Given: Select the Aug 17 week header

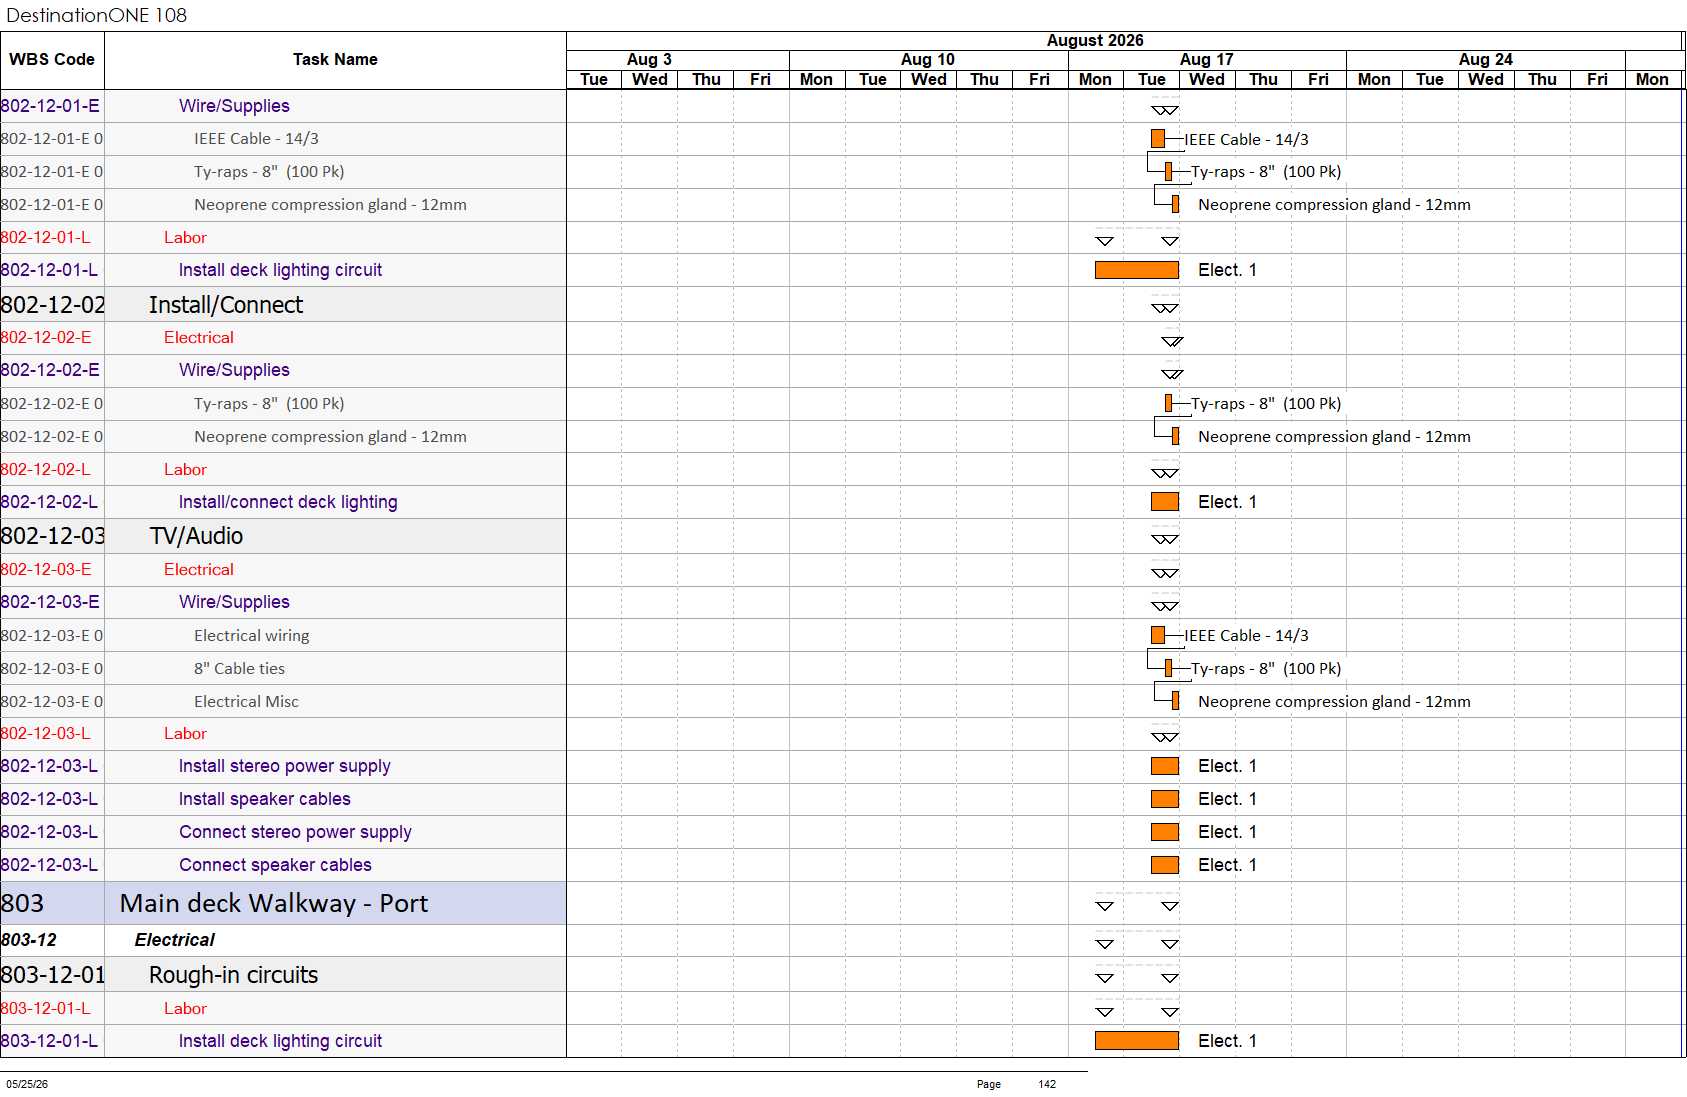Looking at the screenshot, I should coord(1206,60).
